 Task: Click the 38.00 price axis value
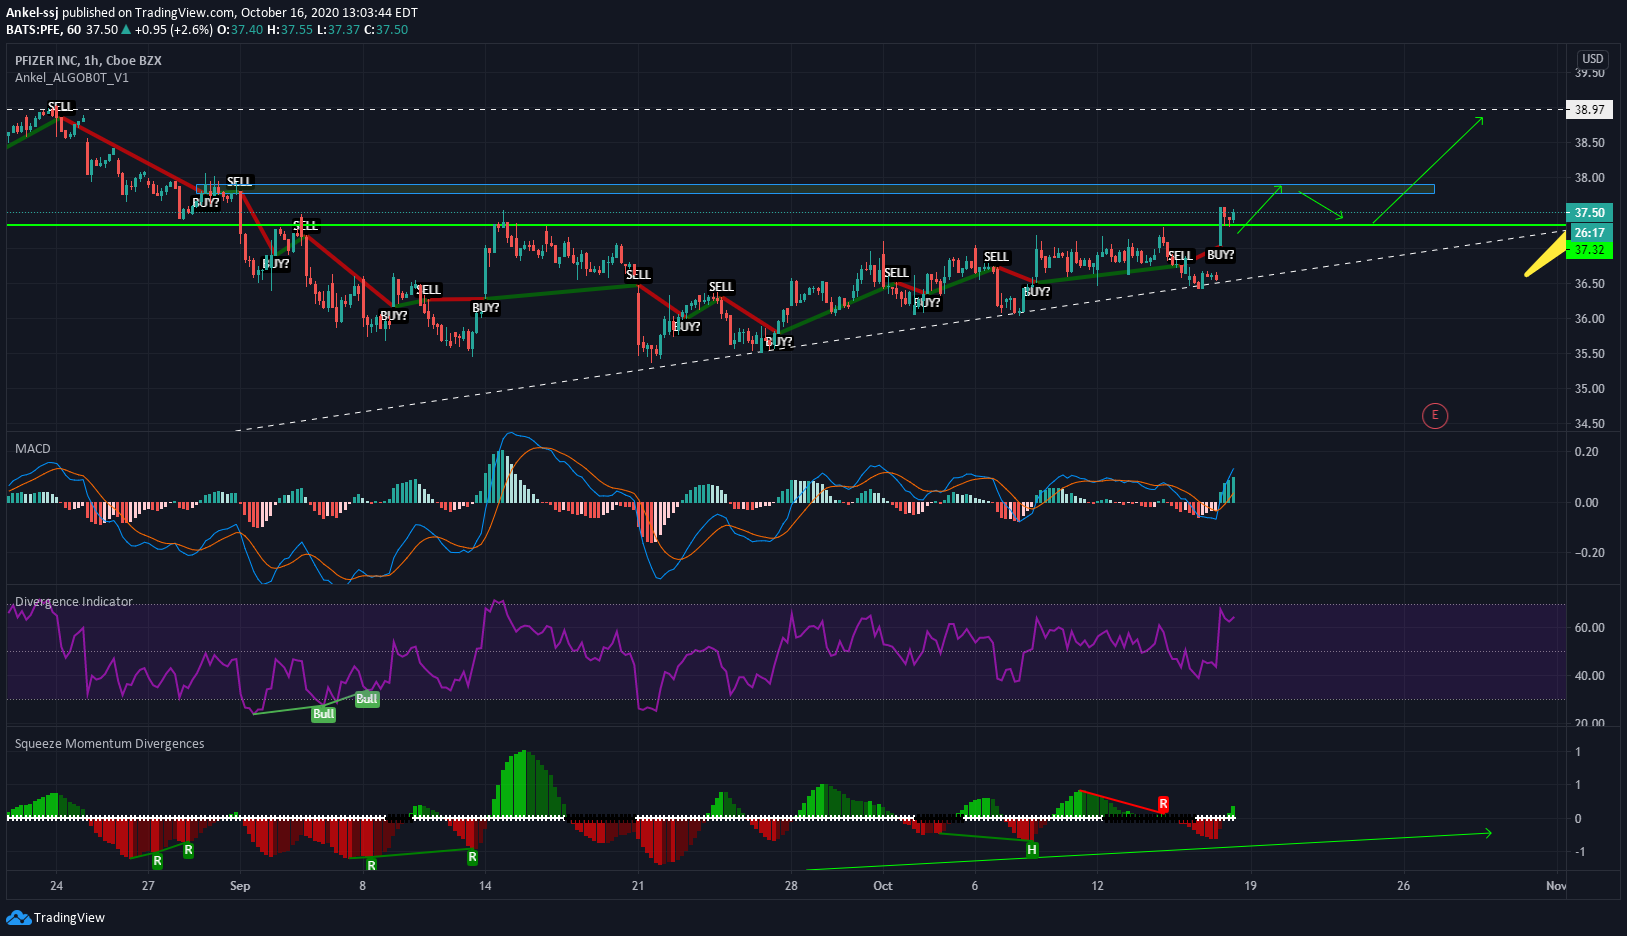pos(1590,178)
